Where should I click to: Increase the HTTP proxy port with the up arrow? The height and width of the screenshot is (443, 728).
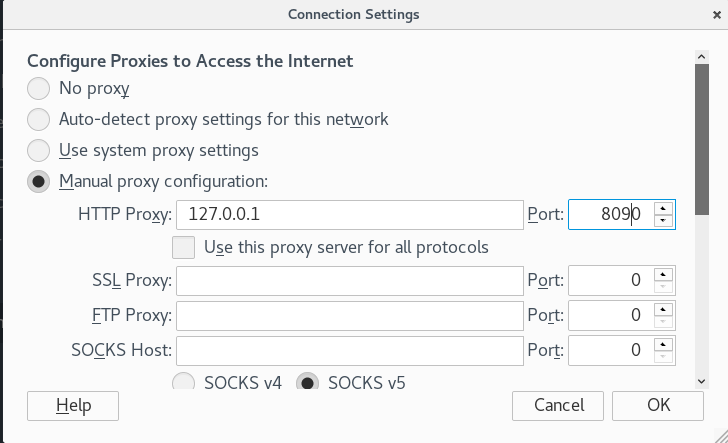point(663,208)
